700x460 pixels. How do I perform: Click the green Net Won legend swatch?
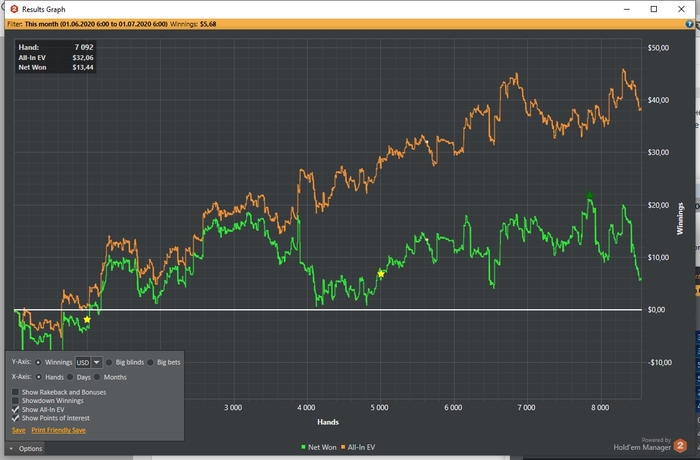coord(304,447)
